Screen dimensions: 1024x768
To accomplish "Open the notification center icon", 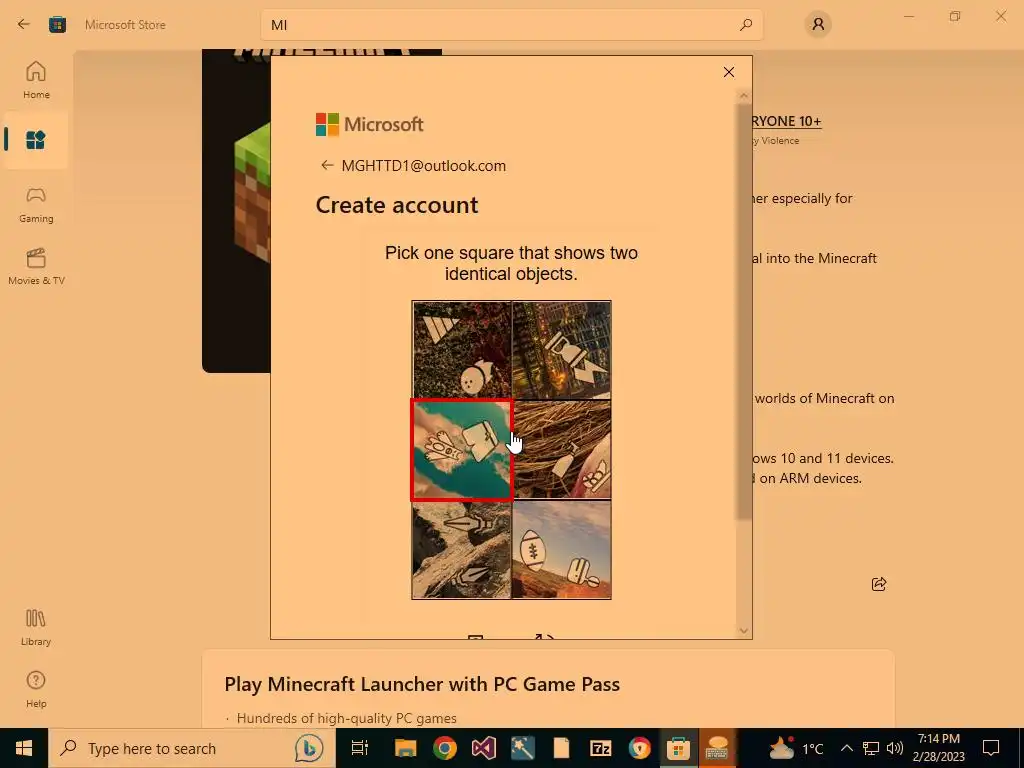I will (991, 748).
